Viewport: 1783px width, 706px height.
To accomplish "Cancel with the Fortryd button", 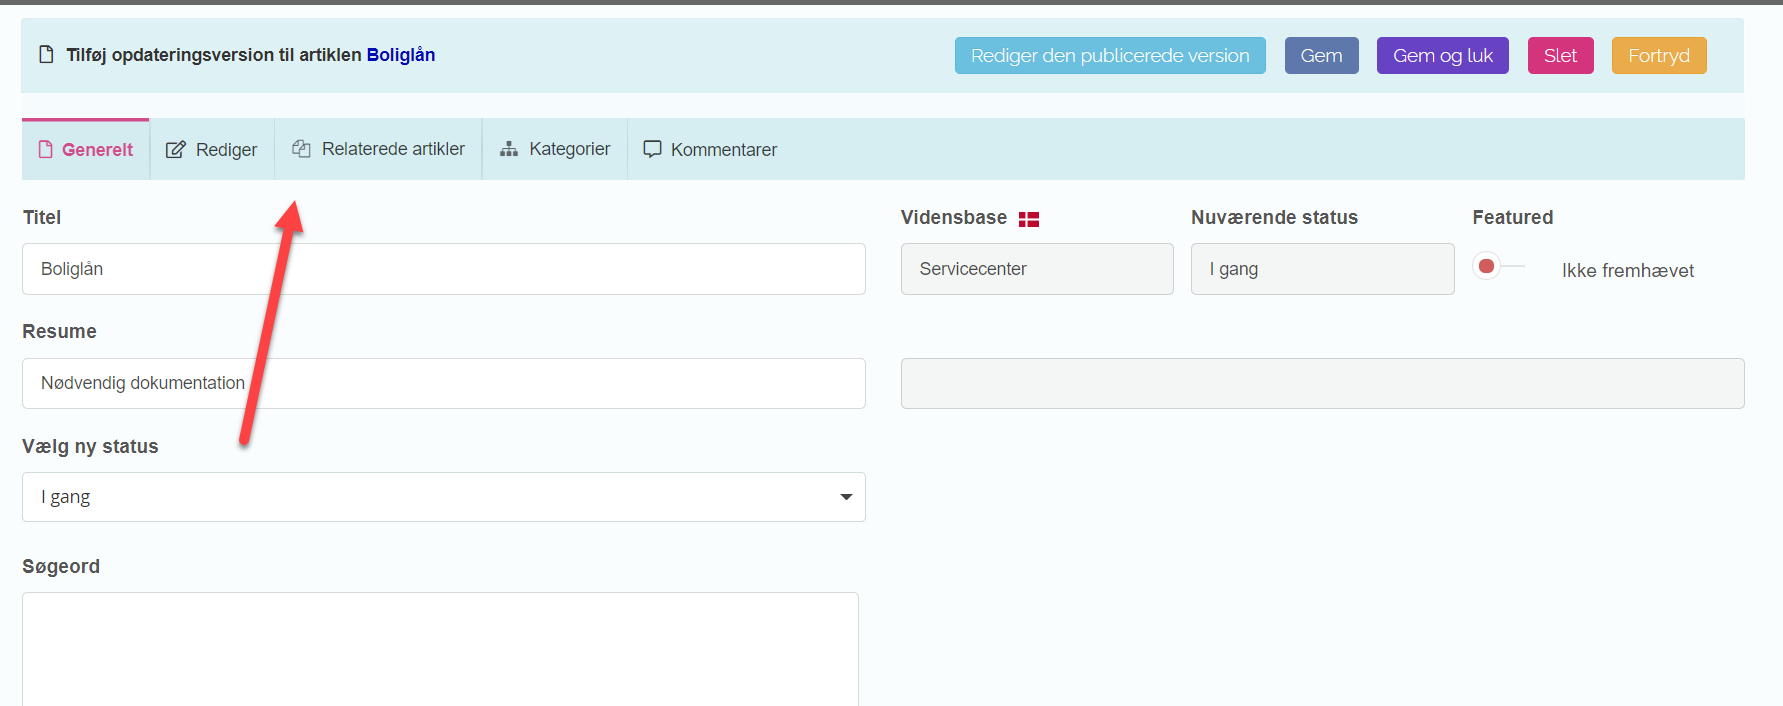I will click(1658, 56).
